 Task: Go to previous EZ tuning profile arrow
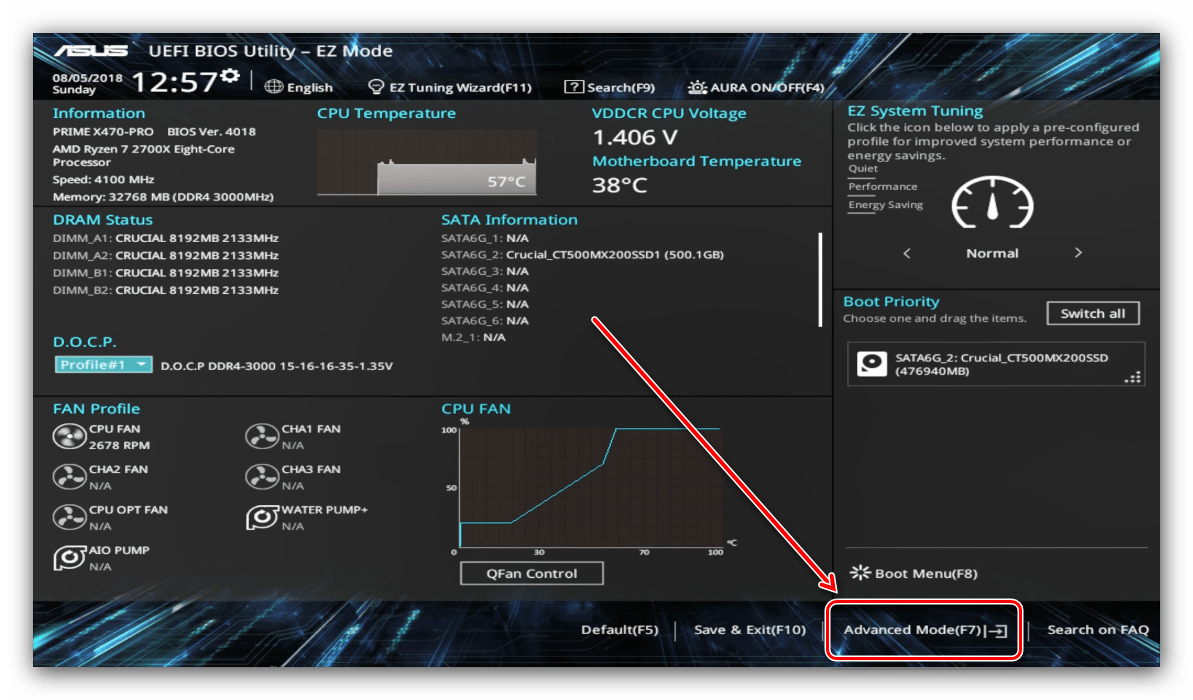[x=907, y=253]
